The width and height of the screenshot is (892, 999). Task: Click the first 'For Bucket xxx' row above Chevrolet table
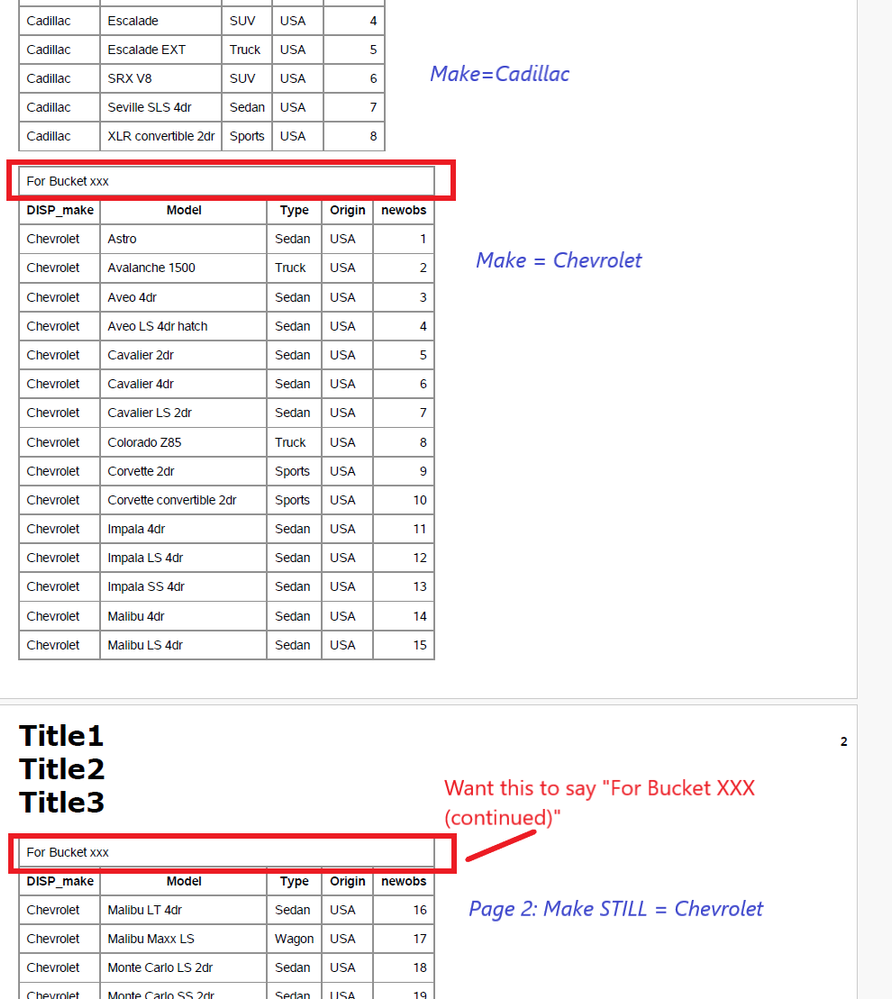[x=227, y=181]
